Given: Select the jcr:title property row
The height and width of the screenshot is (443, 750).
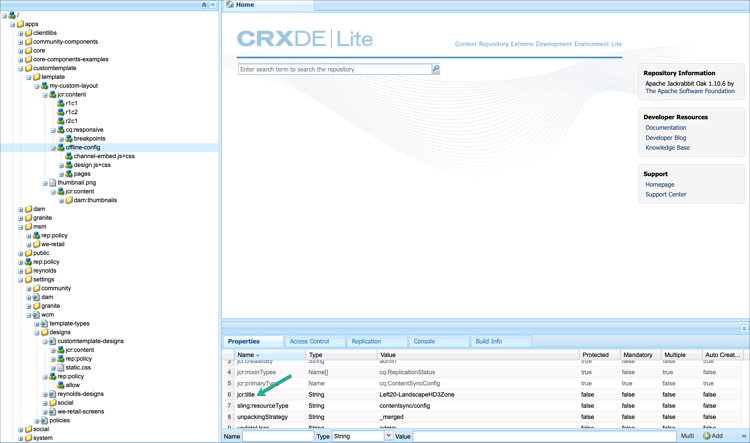Looking at the screenshot, I should (x=482, y=395).
